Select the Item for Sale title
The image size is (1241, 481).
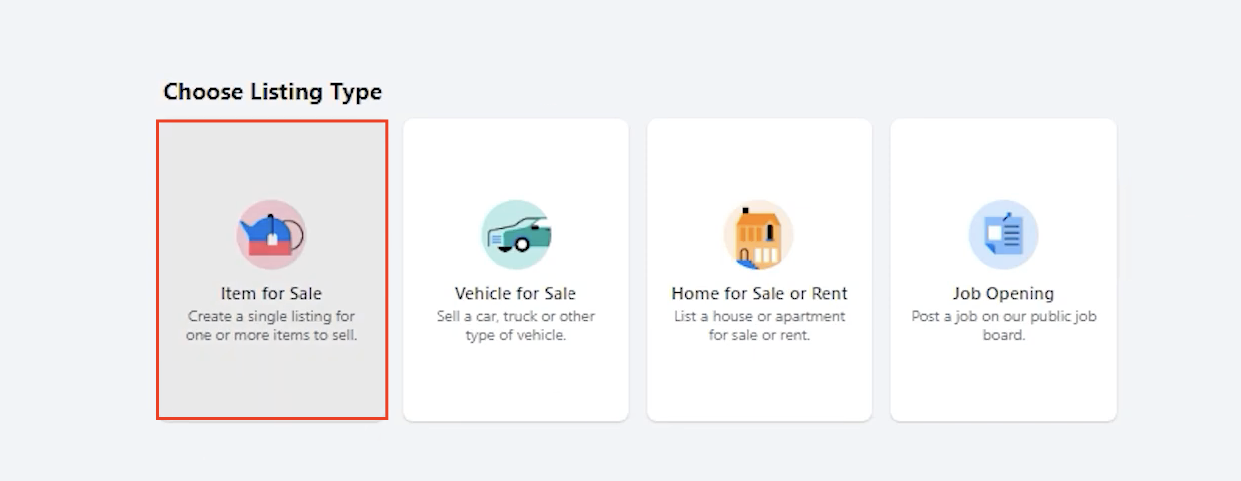pos(272,294)
